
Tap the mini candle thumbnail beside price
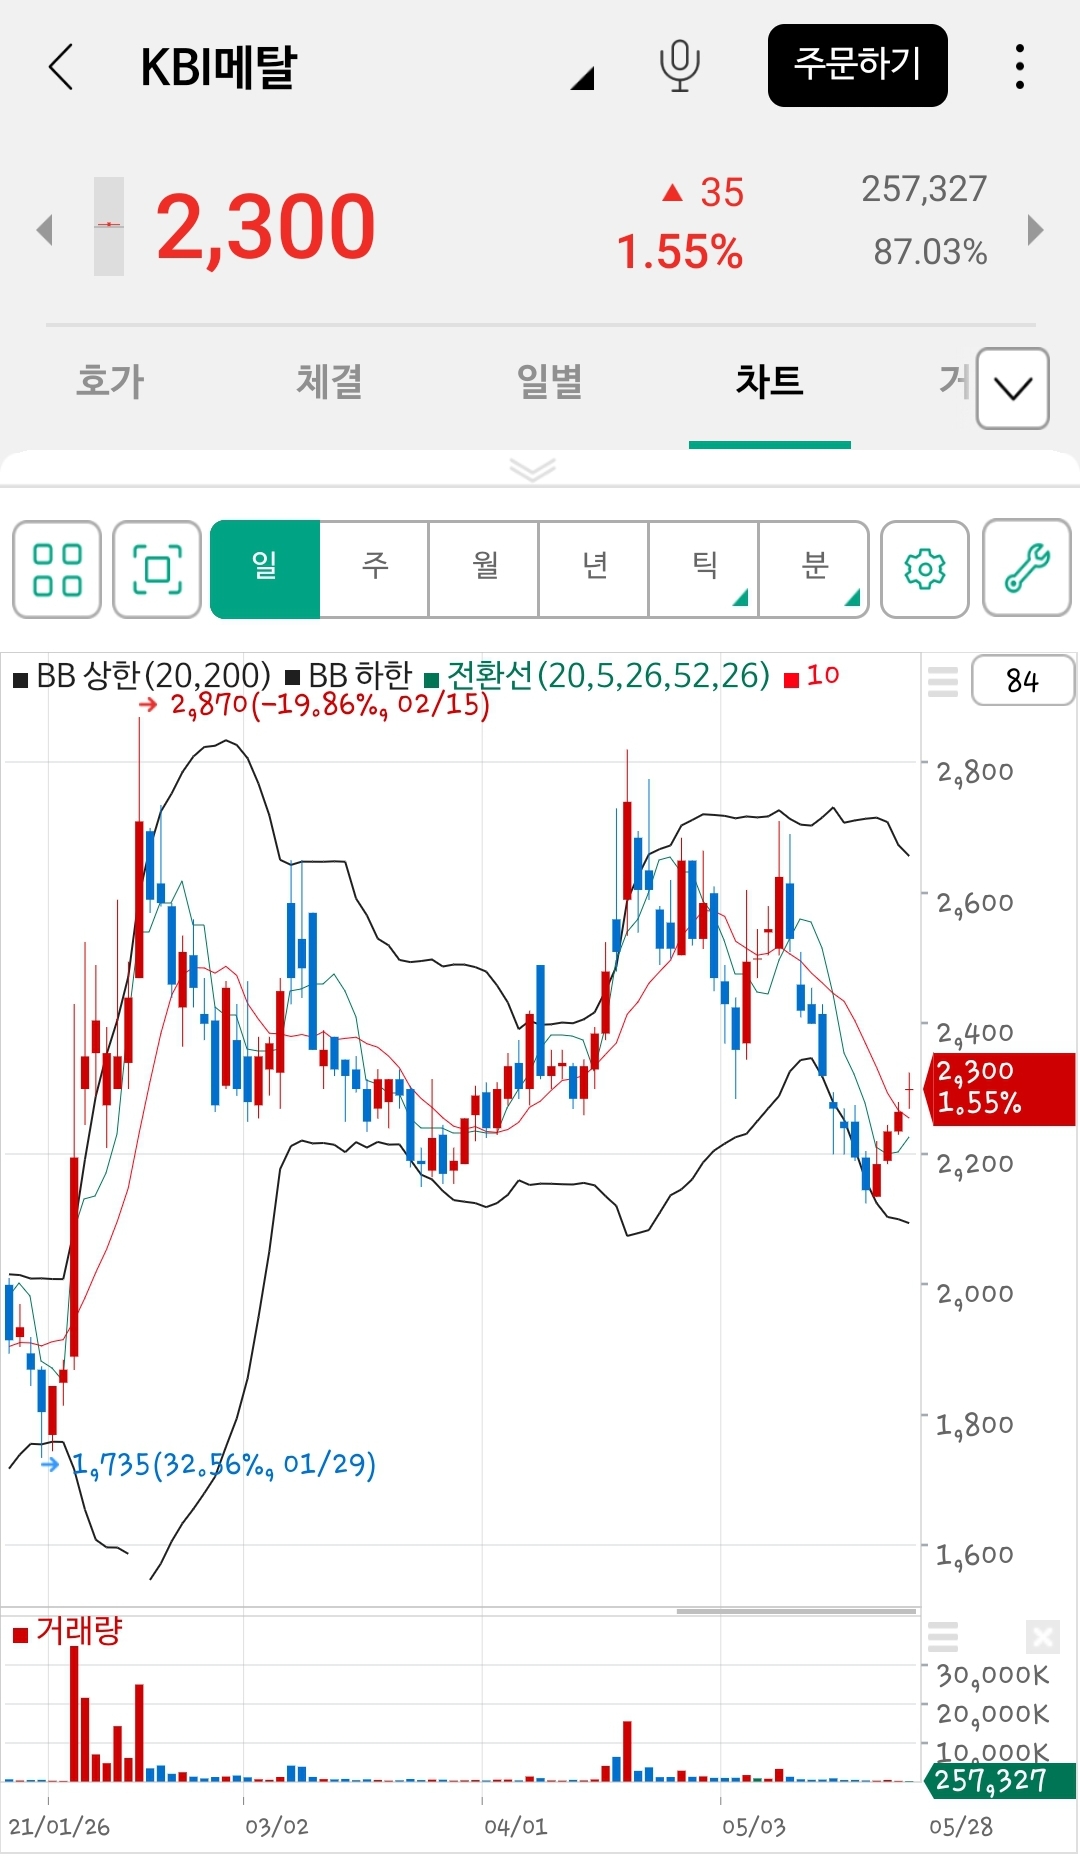pos(109,226)
